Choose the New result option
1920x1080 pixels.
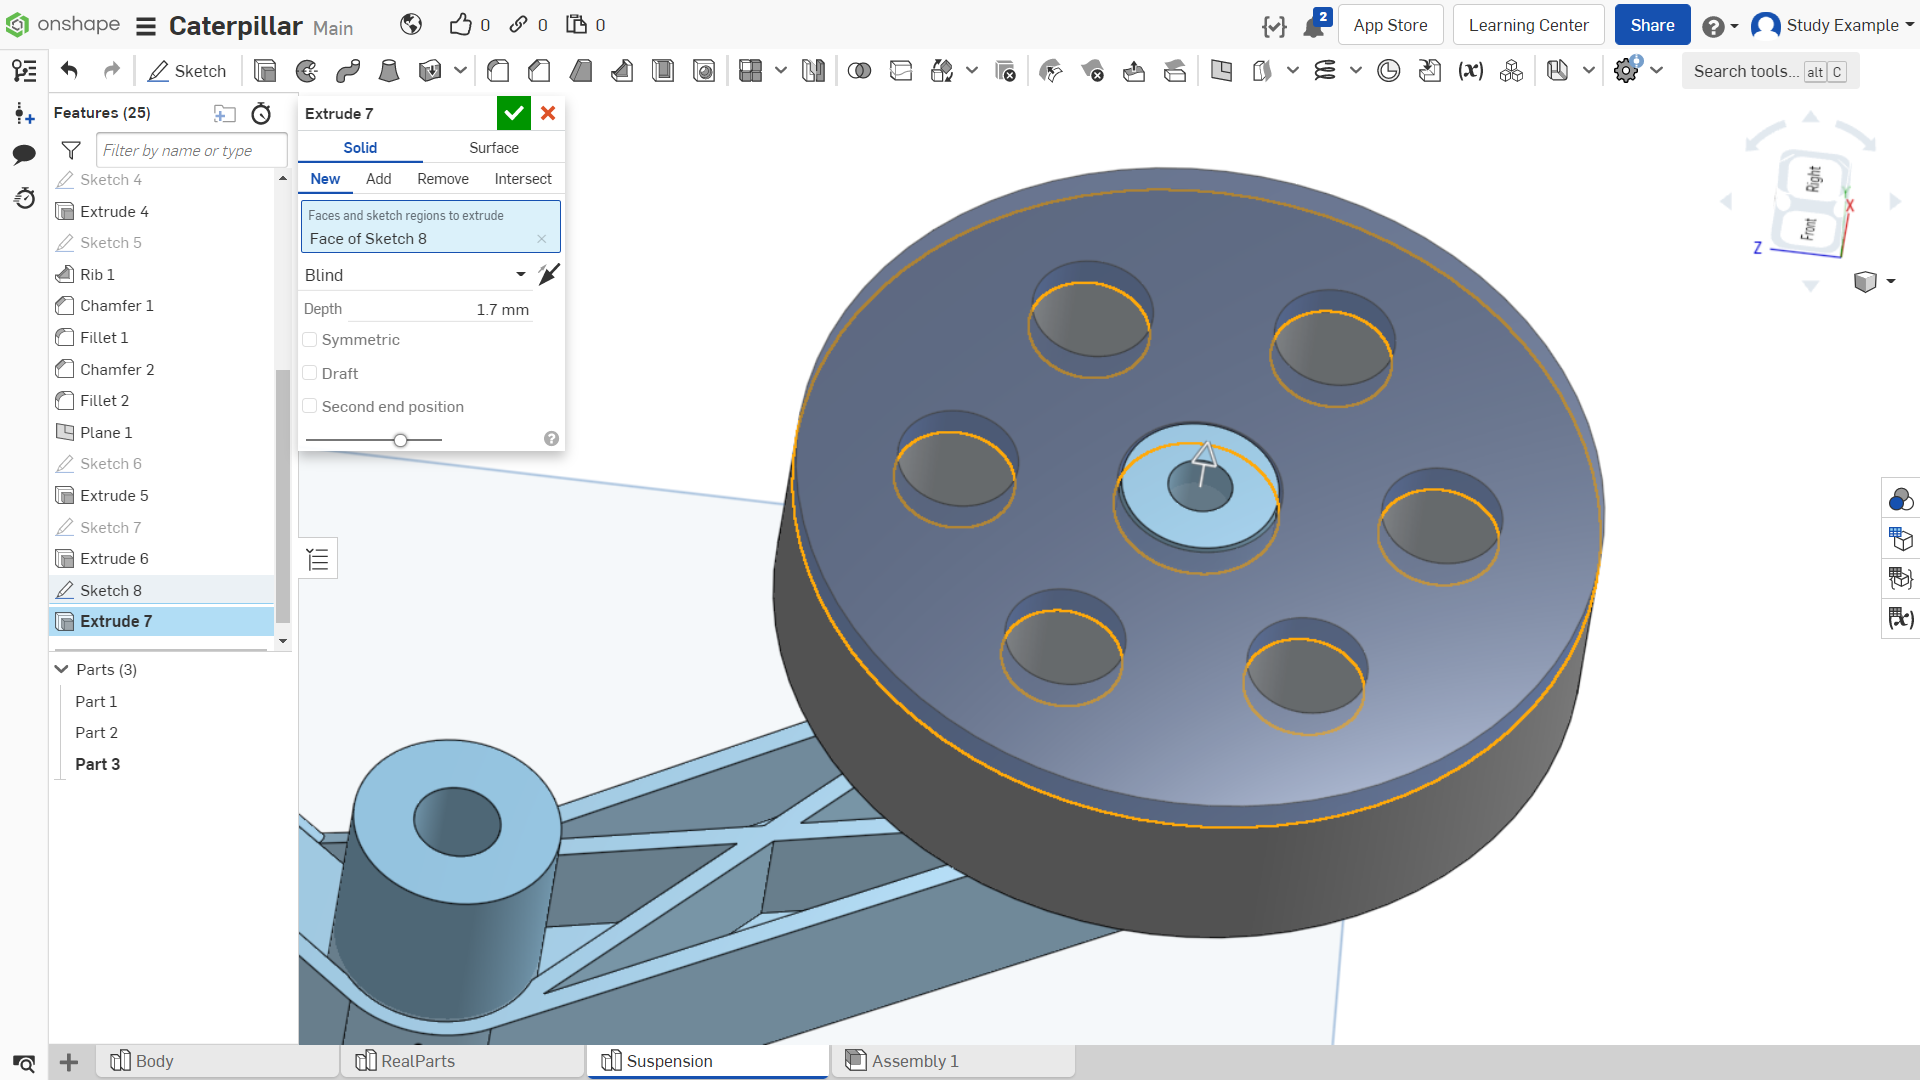[325, 179]
